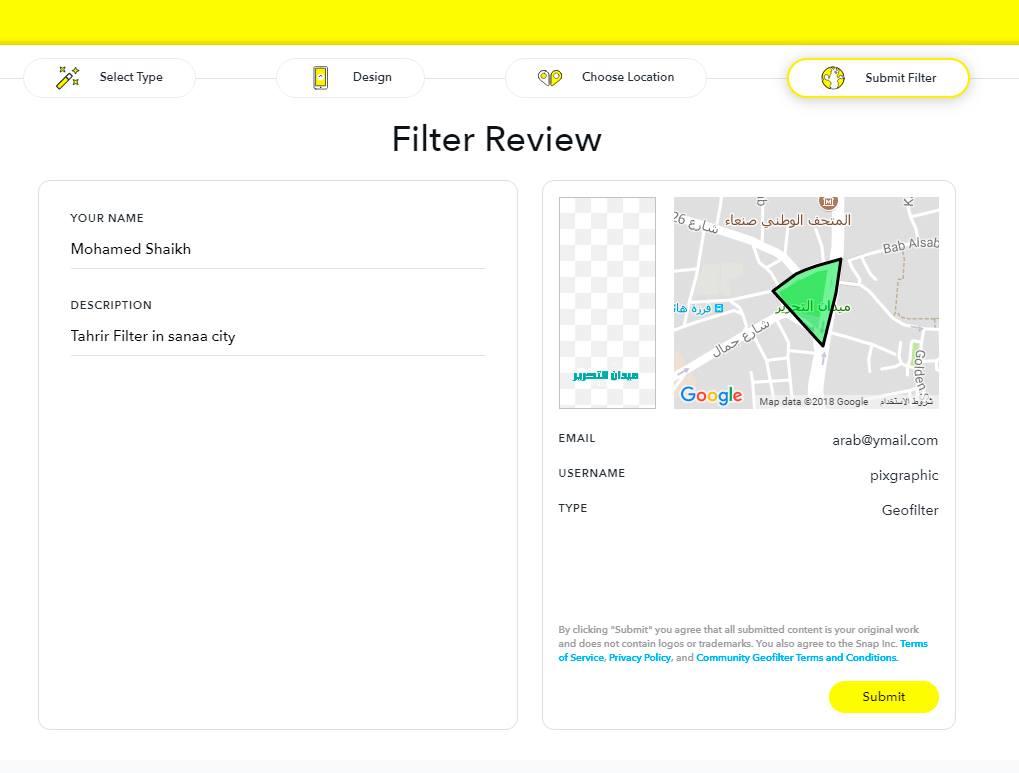The height and width of the screenshot is (773, 1019).
Task: Click the yellow Submit button
Action: pyautogui.click(x=884, y=696)
